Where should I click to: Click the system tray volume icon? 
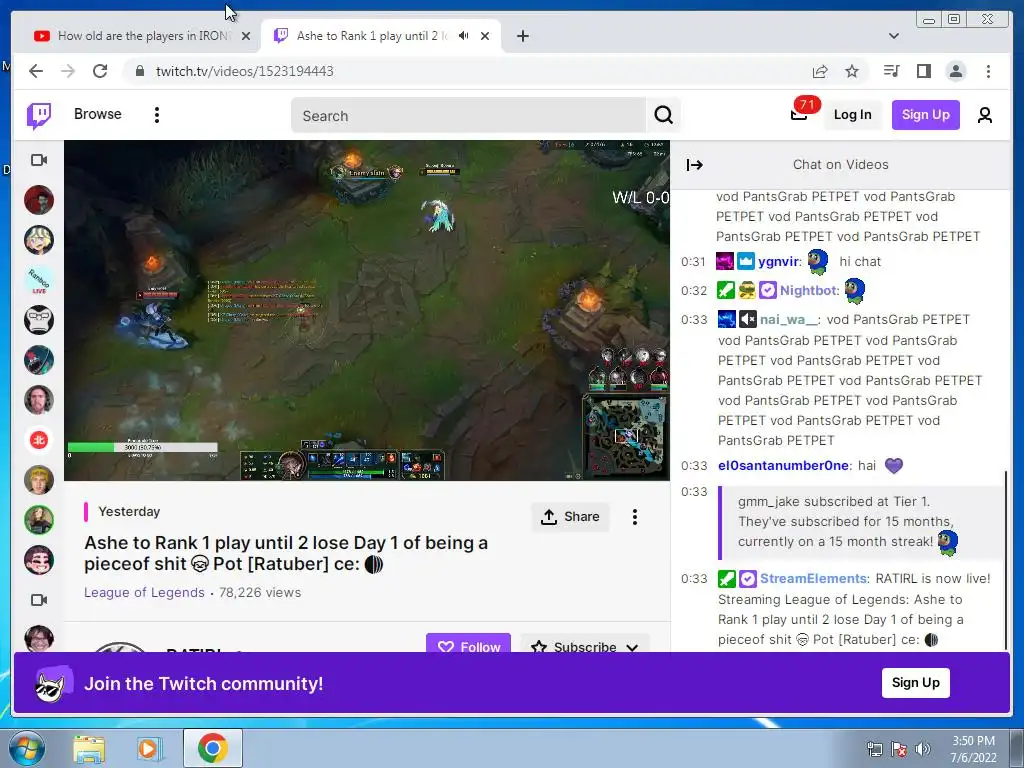coord(922,750)
